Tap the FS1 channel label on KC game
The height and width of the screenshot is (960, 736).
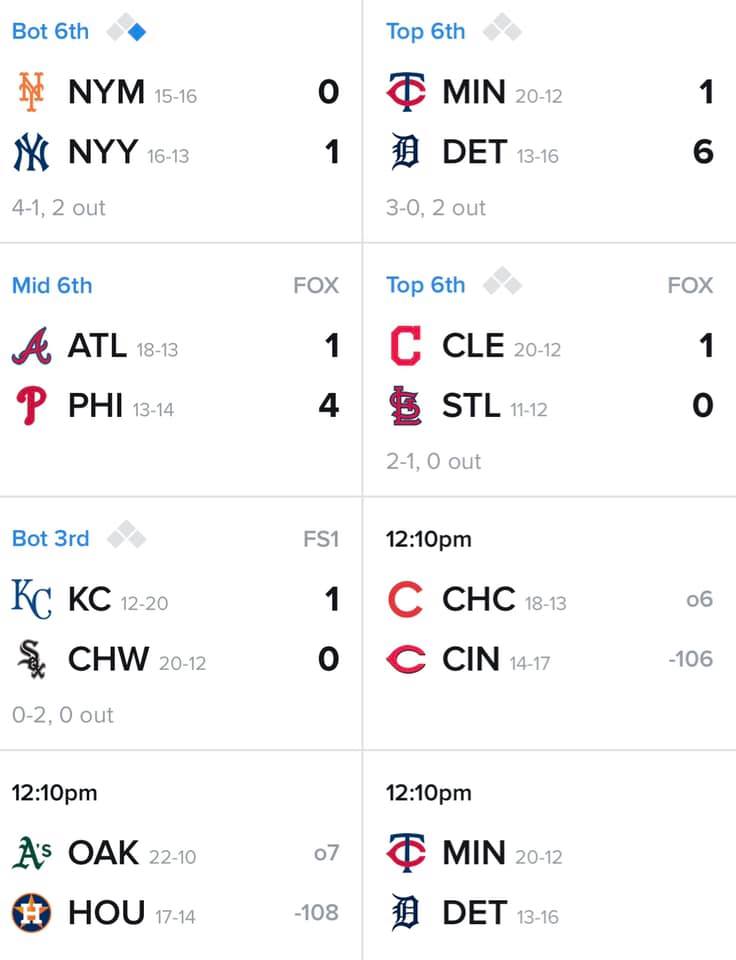pyautogui.click(x=321, y=539)
